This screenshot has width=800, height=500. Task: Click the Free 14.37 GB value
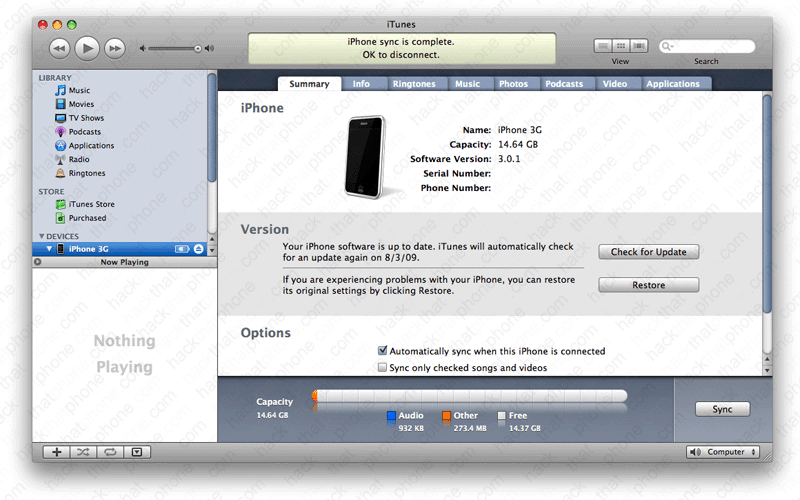(x=524, y=429)
